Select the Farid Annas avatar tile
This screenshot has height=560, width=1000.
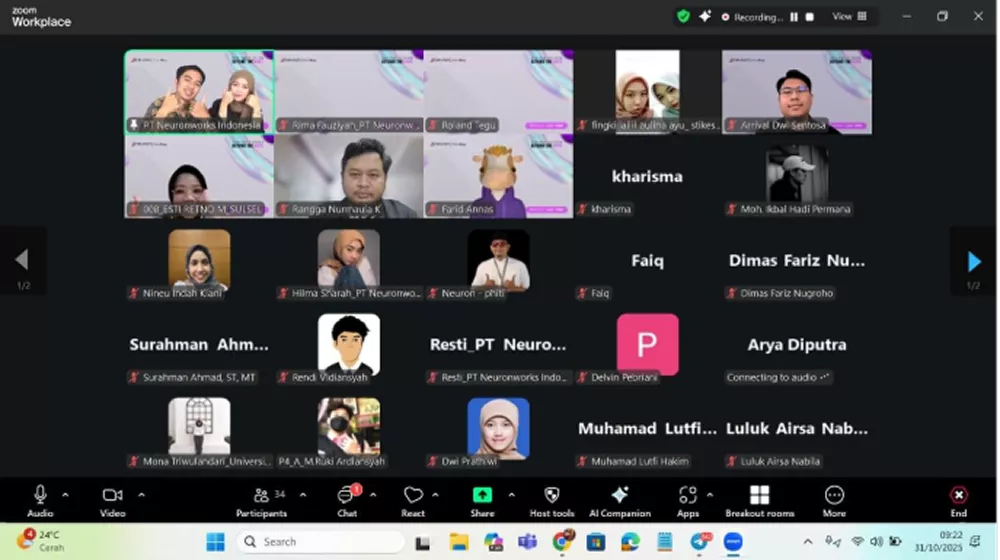(x=498, y=176)
